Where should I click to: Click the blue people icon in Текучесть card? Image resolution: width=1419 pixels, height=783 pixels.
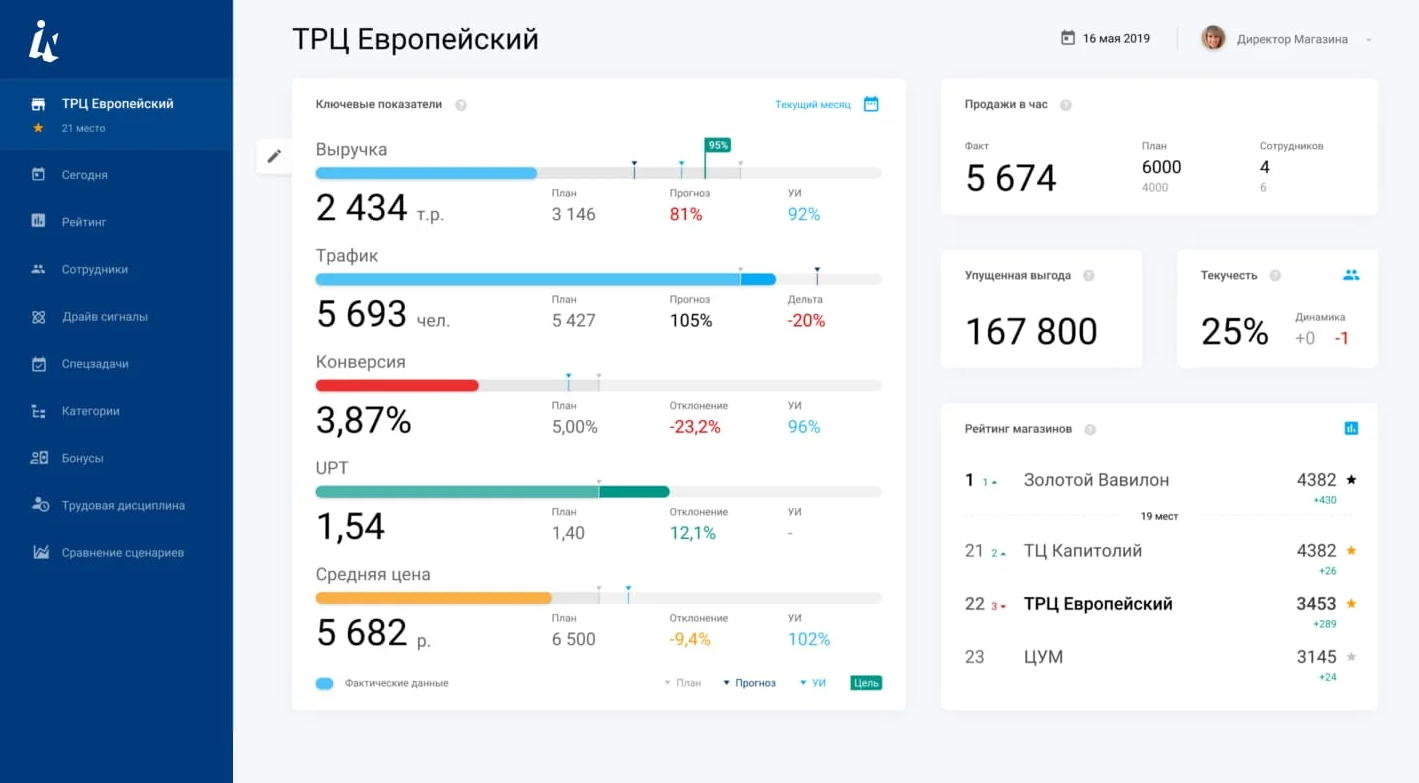coord(1351,275)
